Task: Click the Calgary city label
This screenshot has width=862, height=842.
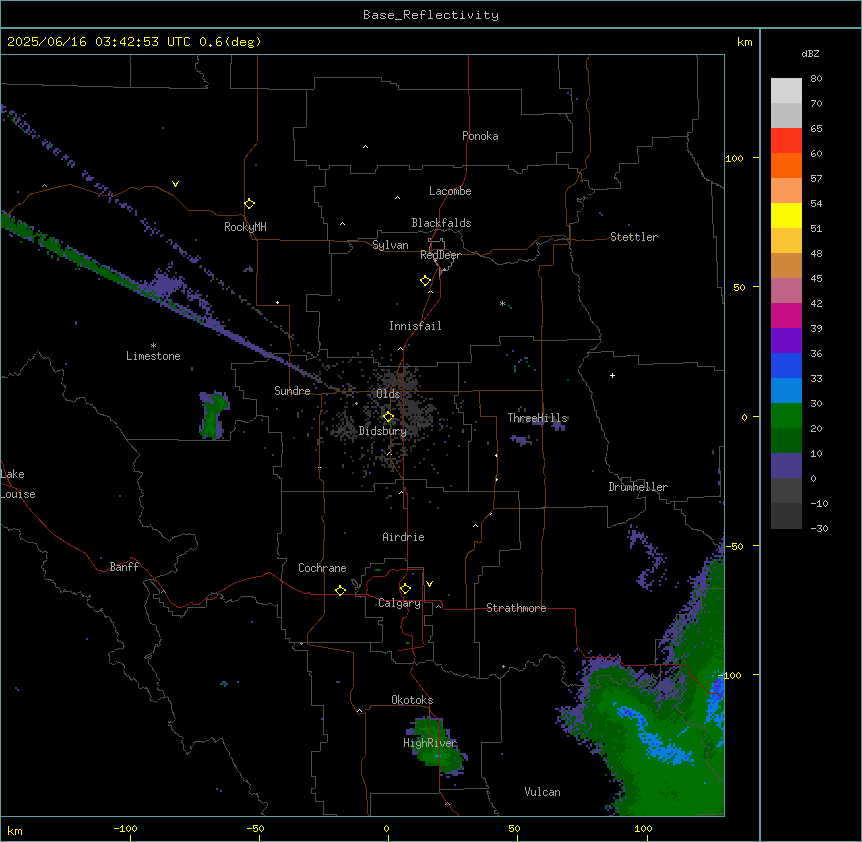Action: (x=399, y=603)
